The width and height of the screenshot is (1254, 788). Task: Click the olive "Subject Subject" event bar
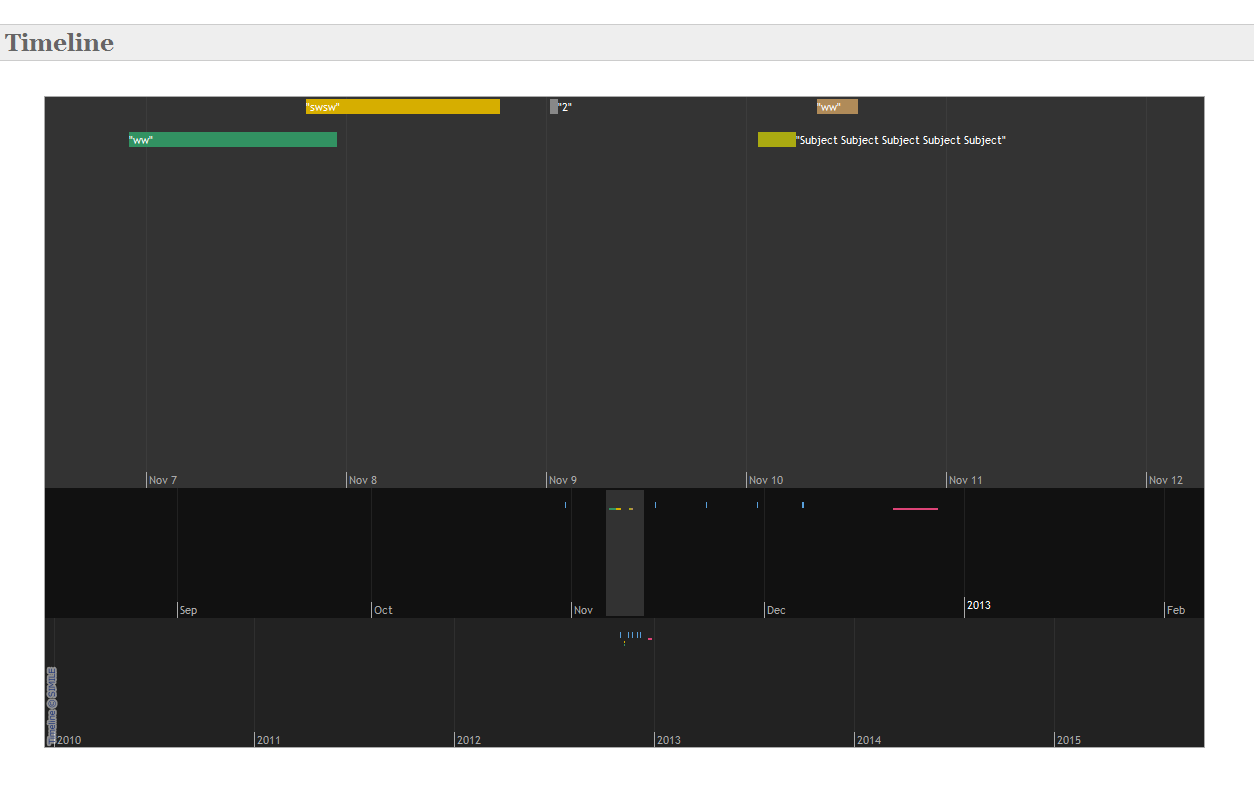(x=776, y=140)
